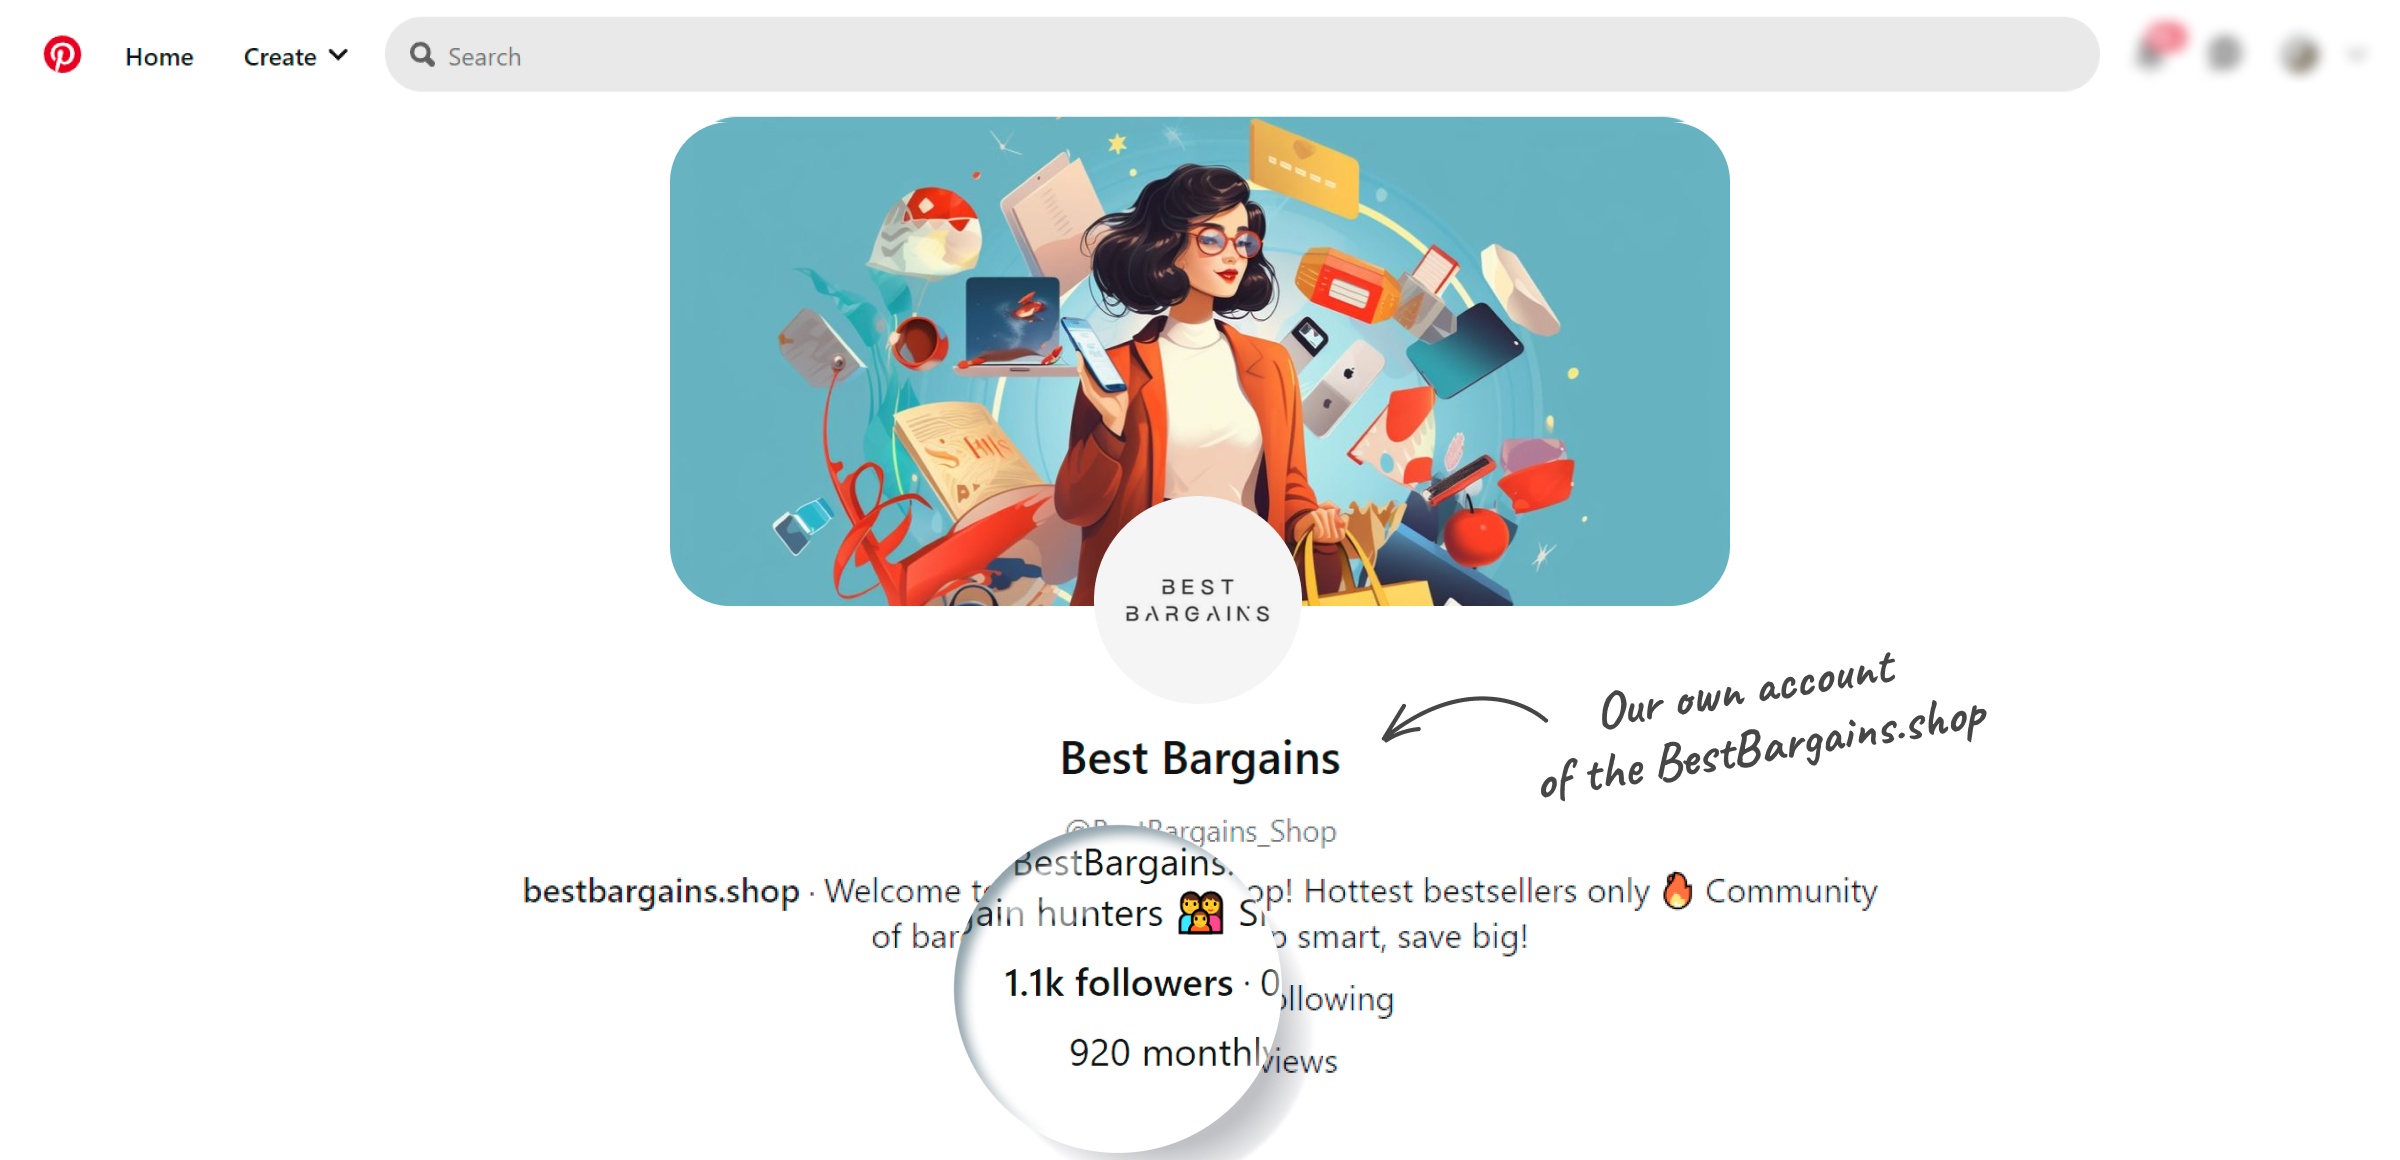This screenshot has width=2400, height=1160.
Task: Click the BestBargains_Shop username handle
Action: [1201, 831]
